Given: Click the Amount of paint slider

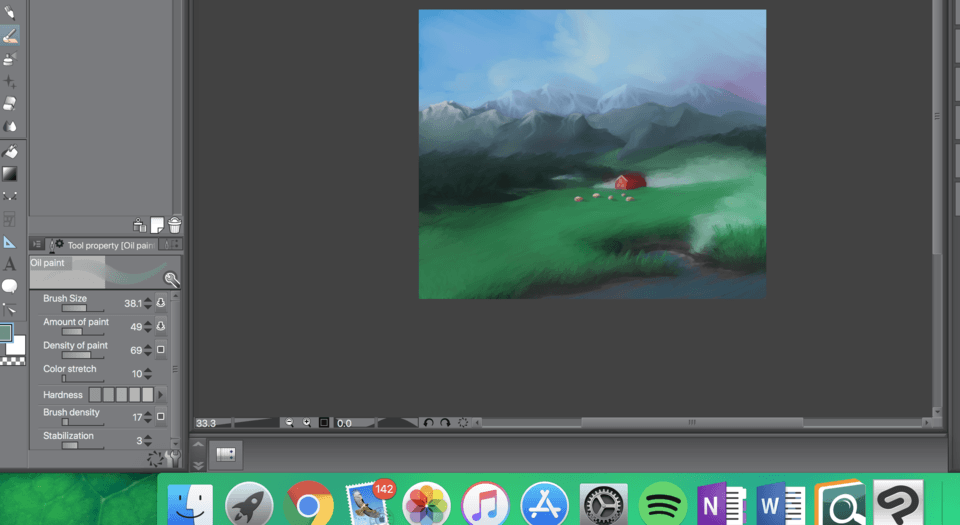Looking at the screenshot, I should point(83,332).
